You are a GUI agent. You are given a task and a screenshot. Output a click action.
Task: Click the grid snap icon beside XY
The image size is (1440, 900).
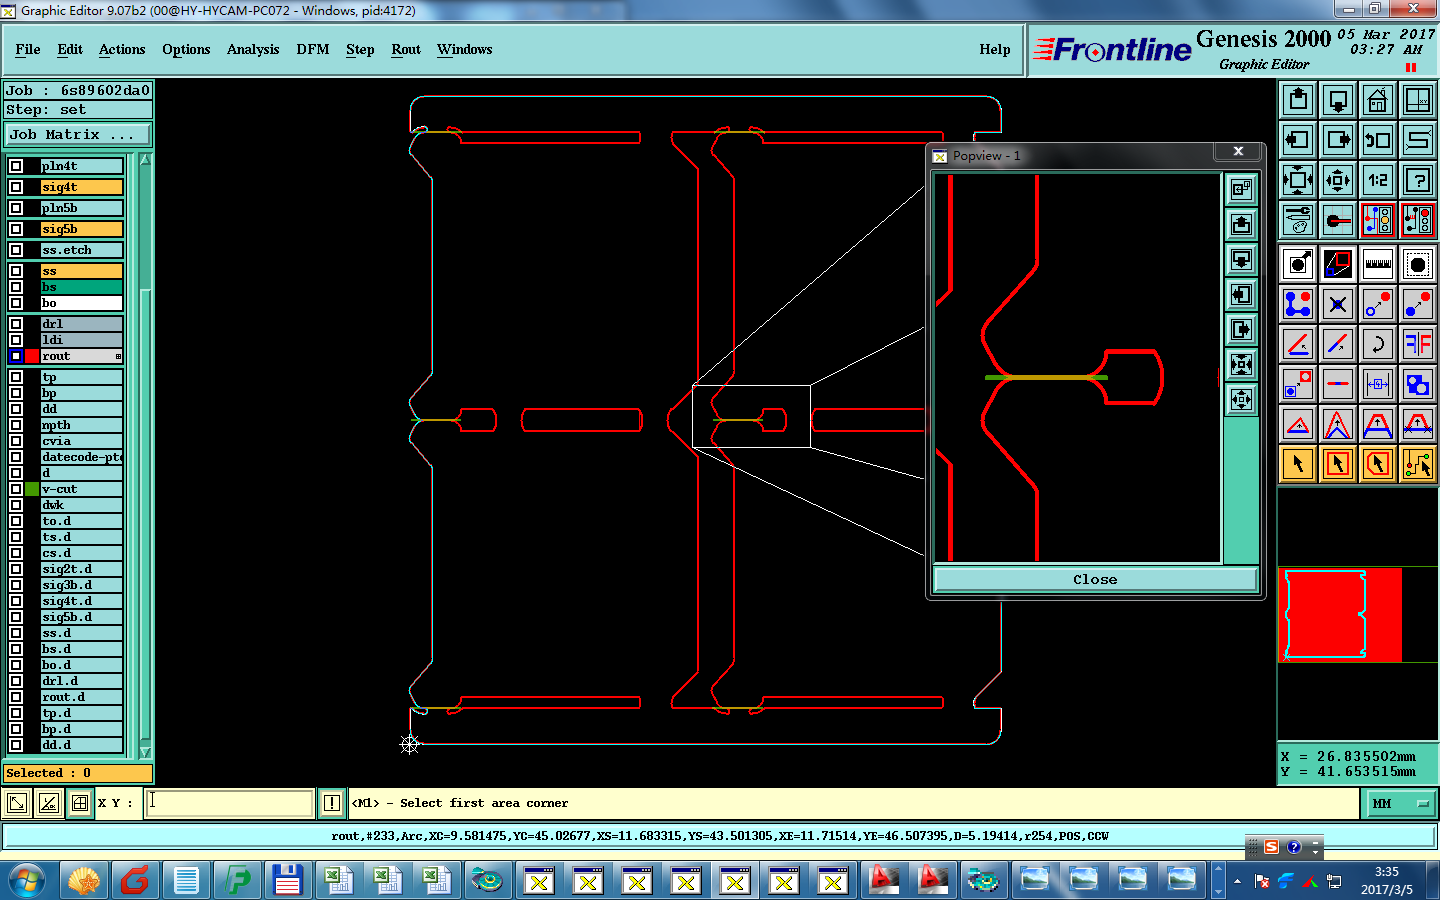click(80, 803)
